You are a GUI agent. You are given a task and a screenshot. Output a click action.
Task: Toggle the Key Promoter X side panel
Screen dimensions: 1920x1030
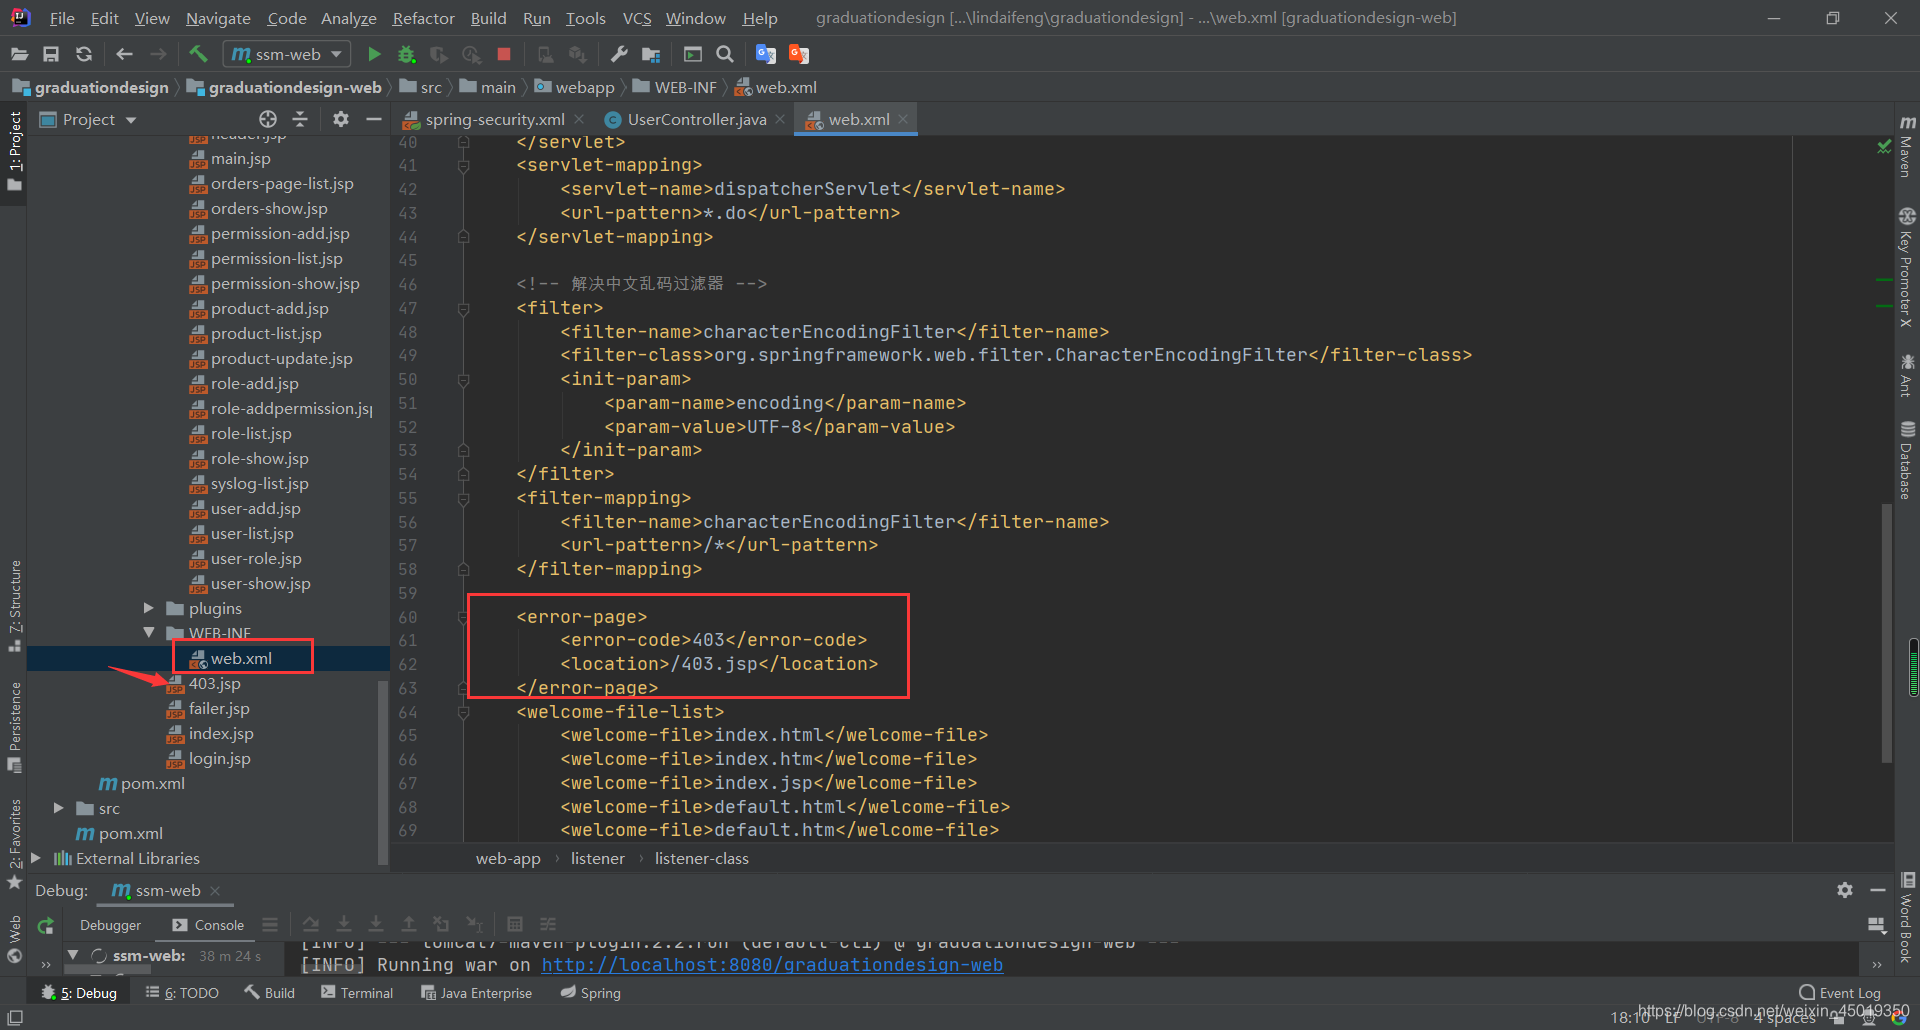click(x=1907, y=267)
